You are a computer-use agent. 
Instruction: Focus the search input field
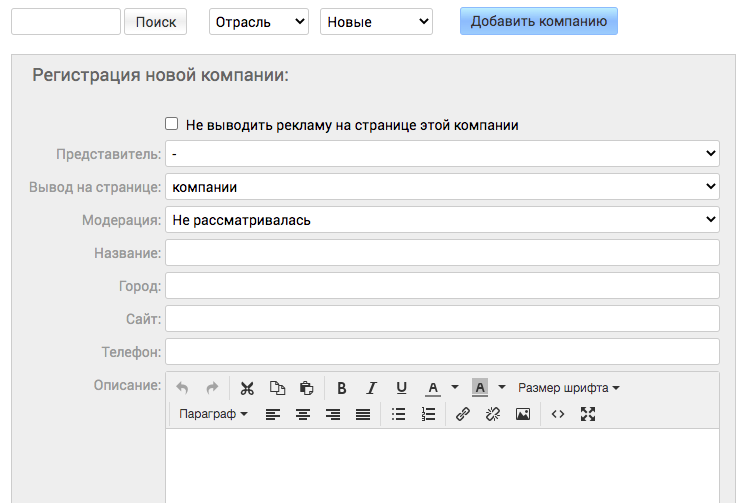coord(66,22)
